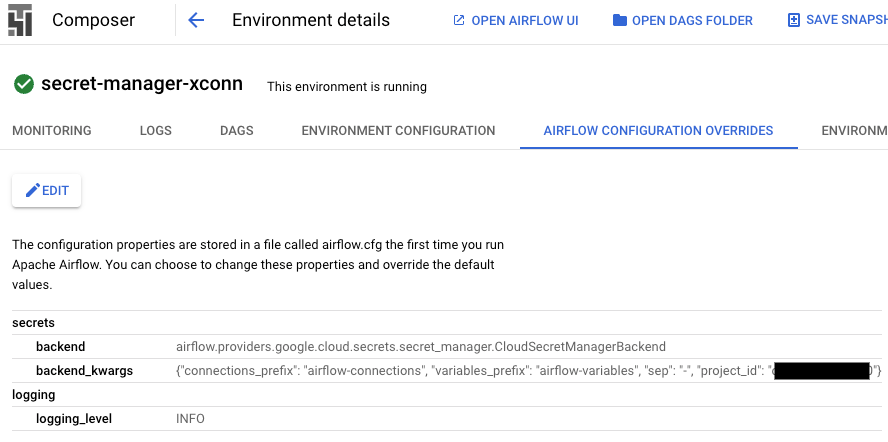Image resolution: width=888 pixels, height=442 pixels.
Task: Click the INFO logging level value
Action: pos(190,419)
